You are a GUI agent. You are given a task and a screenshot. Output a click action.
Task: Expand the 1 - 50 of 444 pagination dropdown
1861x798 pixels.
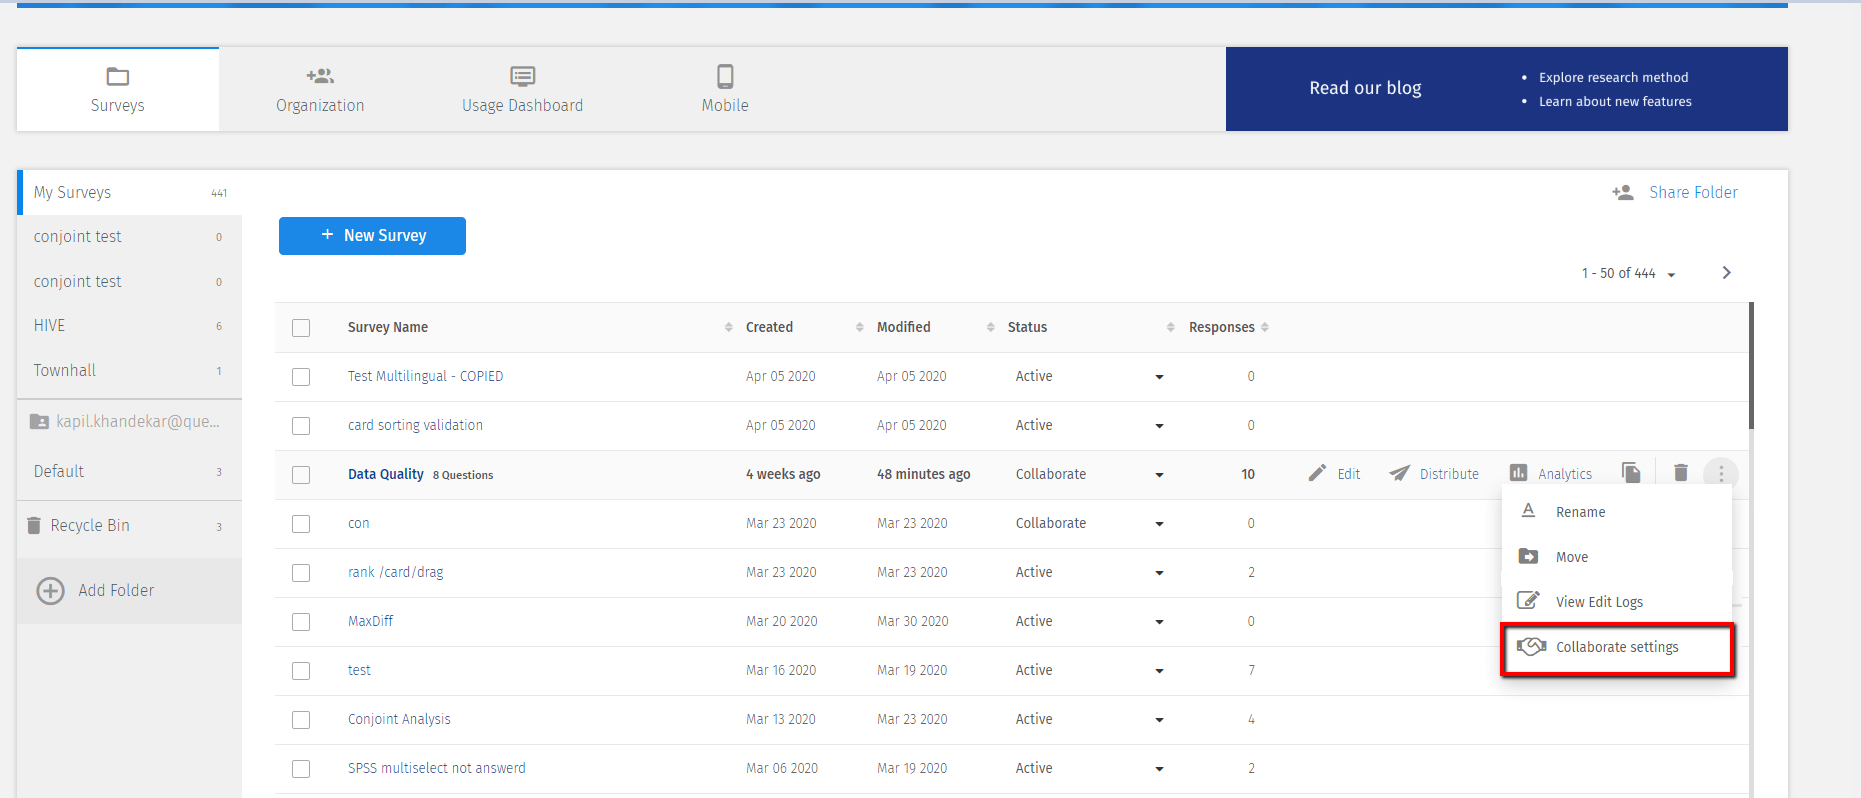point(1671,274)
